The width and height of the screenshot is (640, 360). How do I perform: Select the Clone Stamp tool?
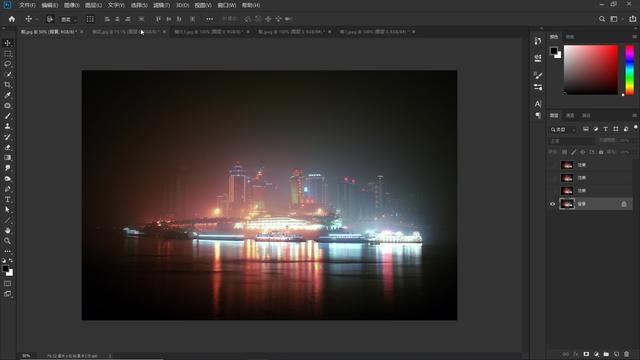click(x=7, y=127)
